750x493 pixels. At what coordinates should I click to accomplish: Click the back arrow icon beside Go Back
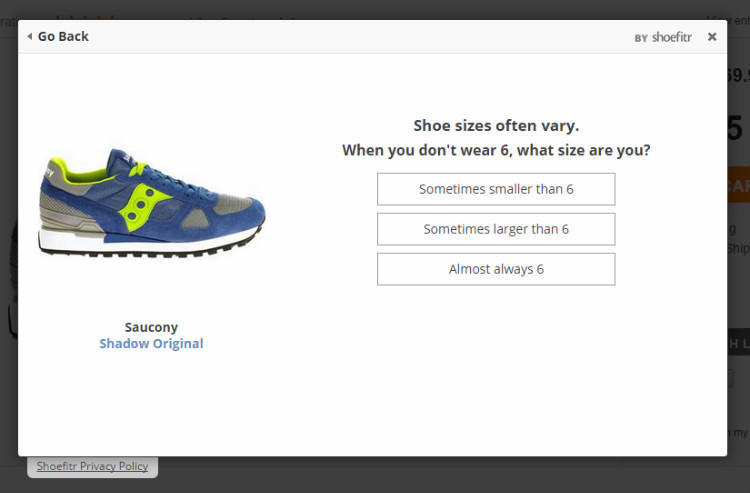pyautogui.click(x=30, y=37)
